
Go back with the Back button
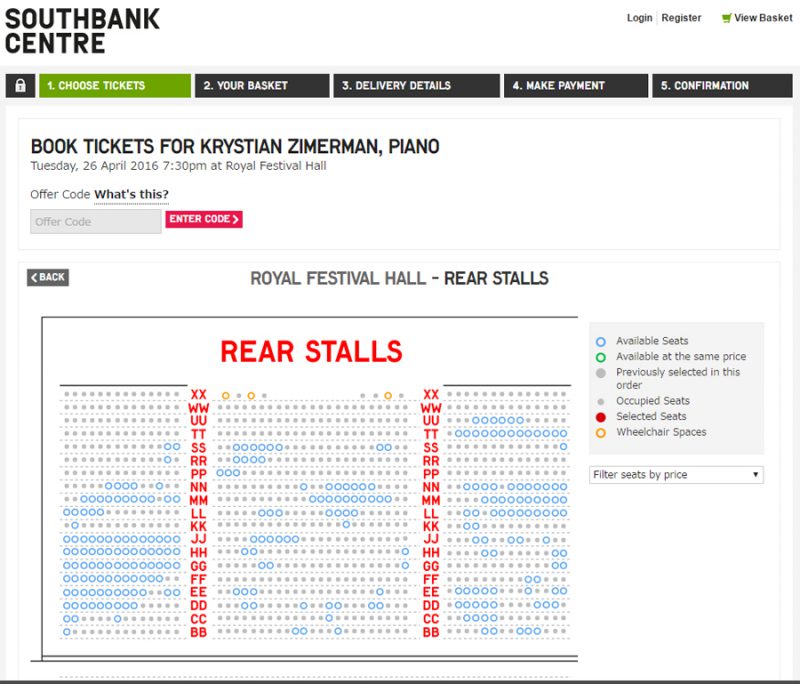click(x=48, y=277)
